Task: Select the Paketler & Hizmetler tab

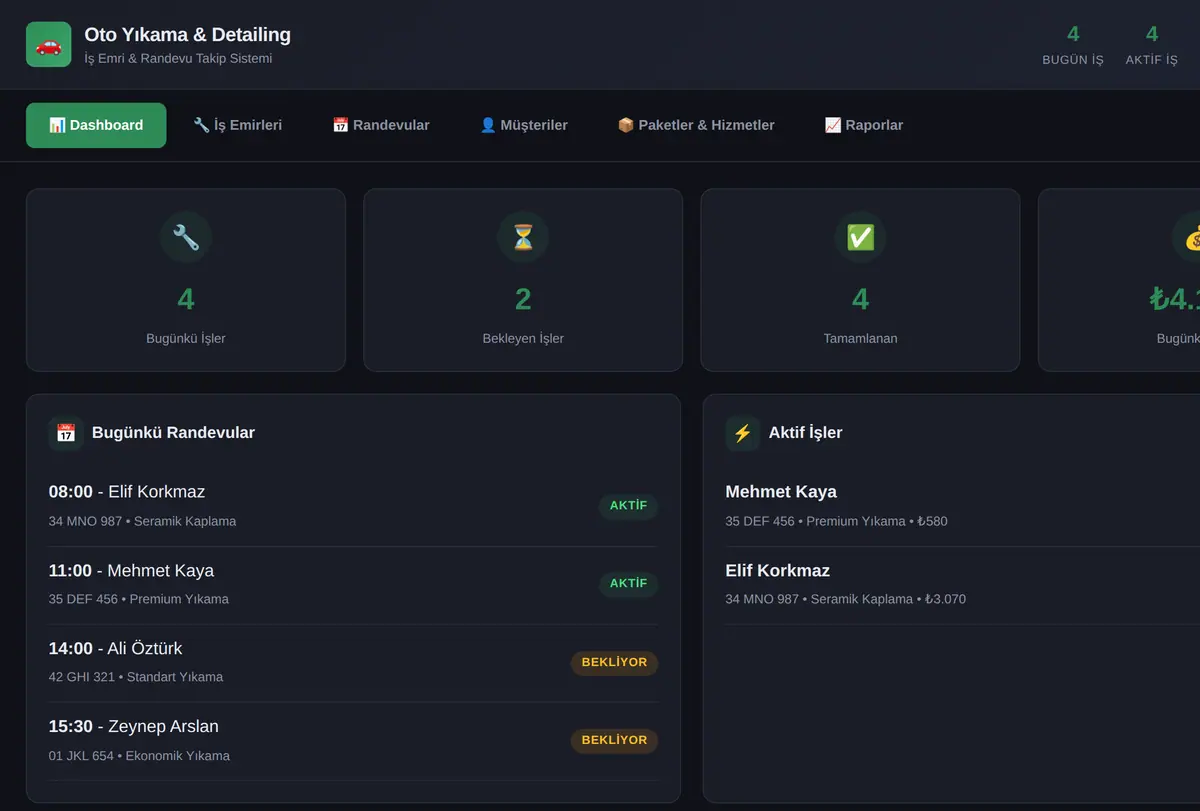Action: [696, 125]
